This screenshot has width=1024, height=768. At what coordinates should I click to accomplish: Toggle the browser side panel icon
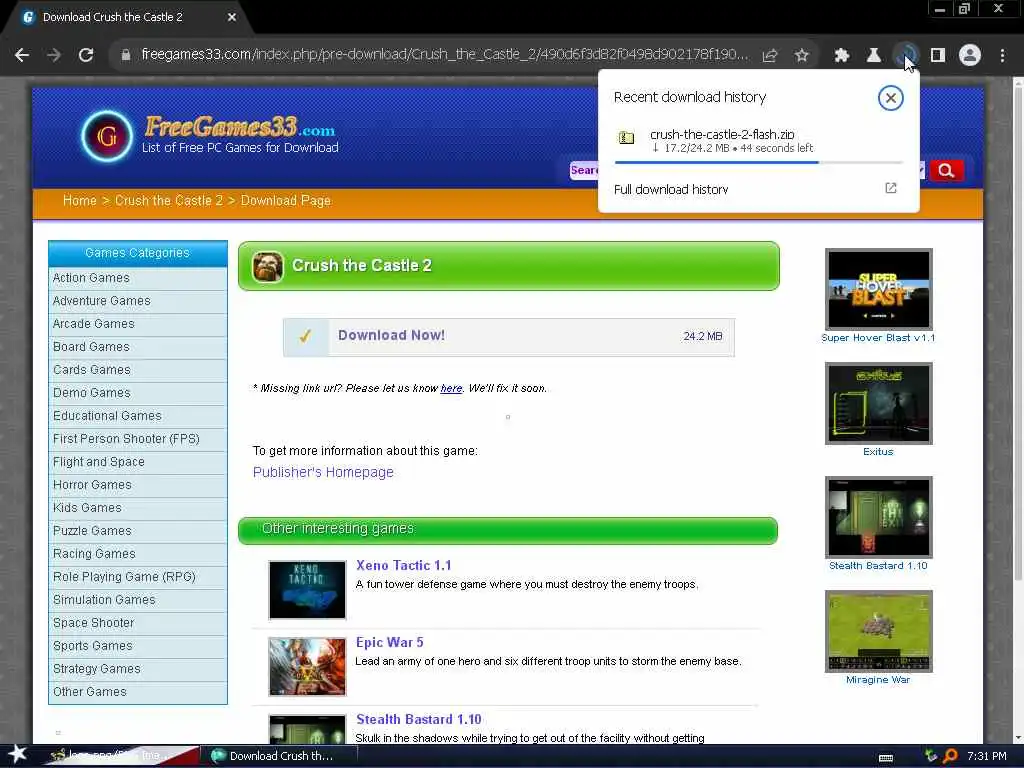[x=938, y=56]
